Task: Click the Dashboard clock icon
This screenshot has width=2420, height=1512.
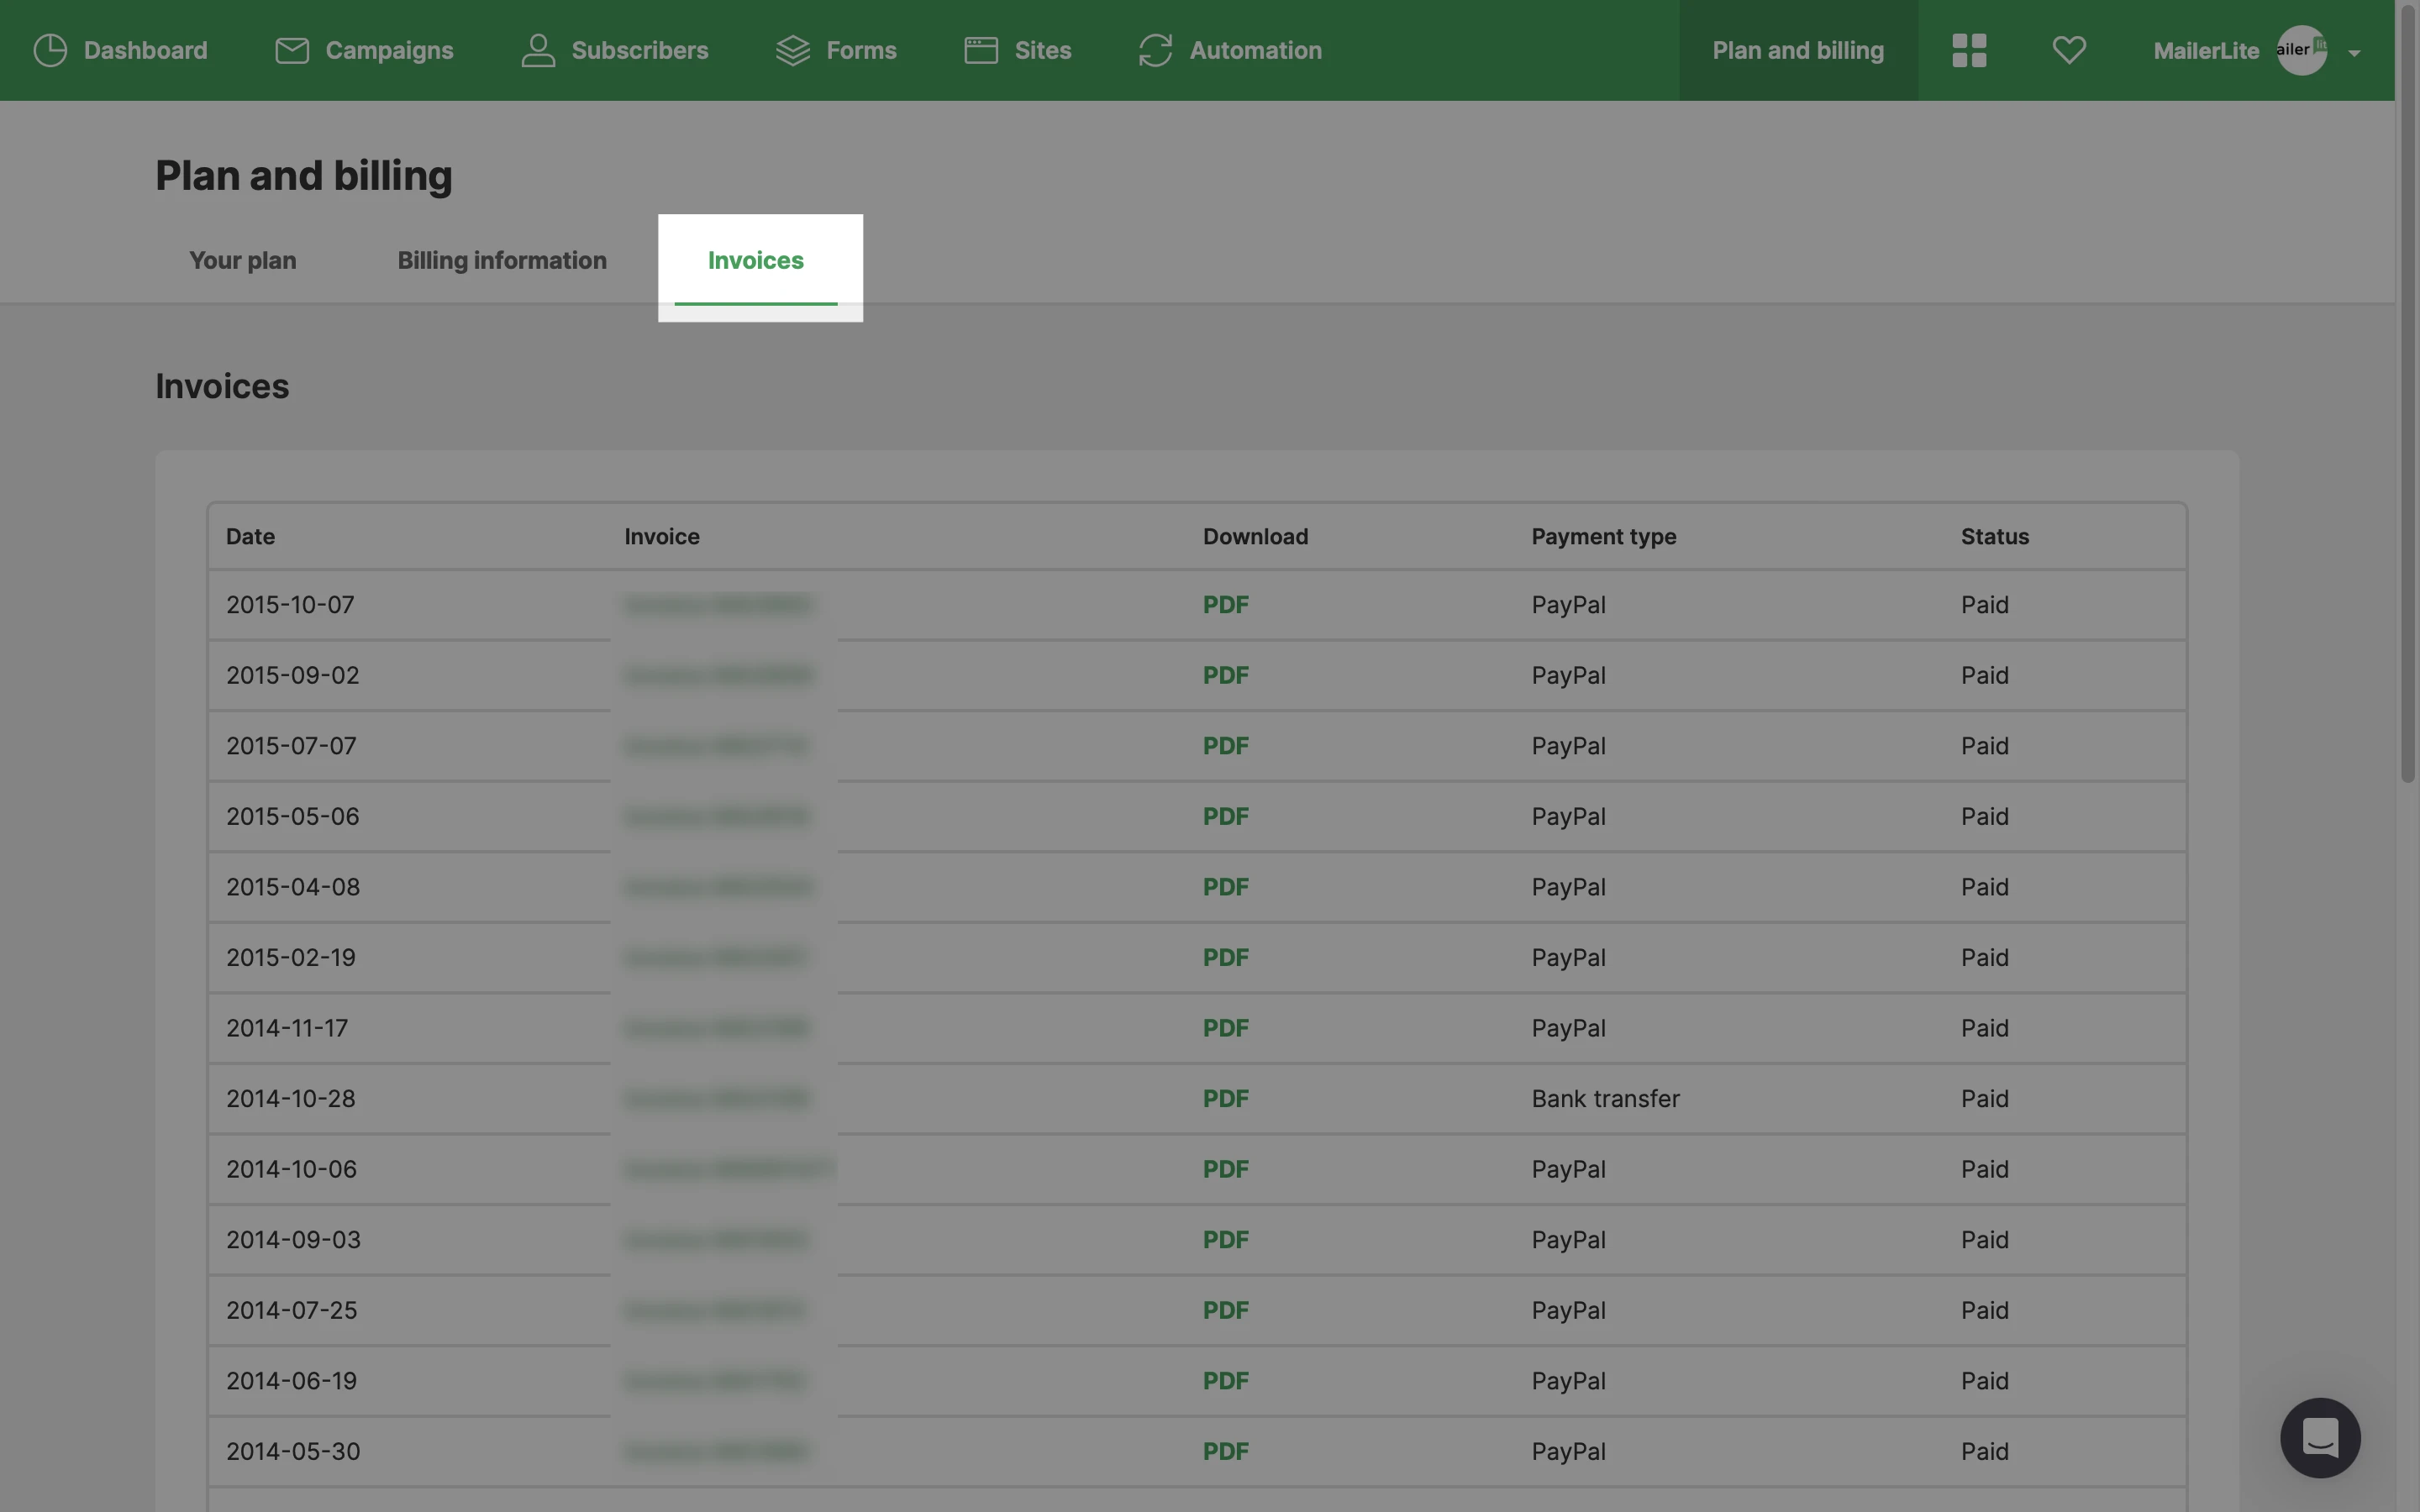Action: [x=50, y=50]
